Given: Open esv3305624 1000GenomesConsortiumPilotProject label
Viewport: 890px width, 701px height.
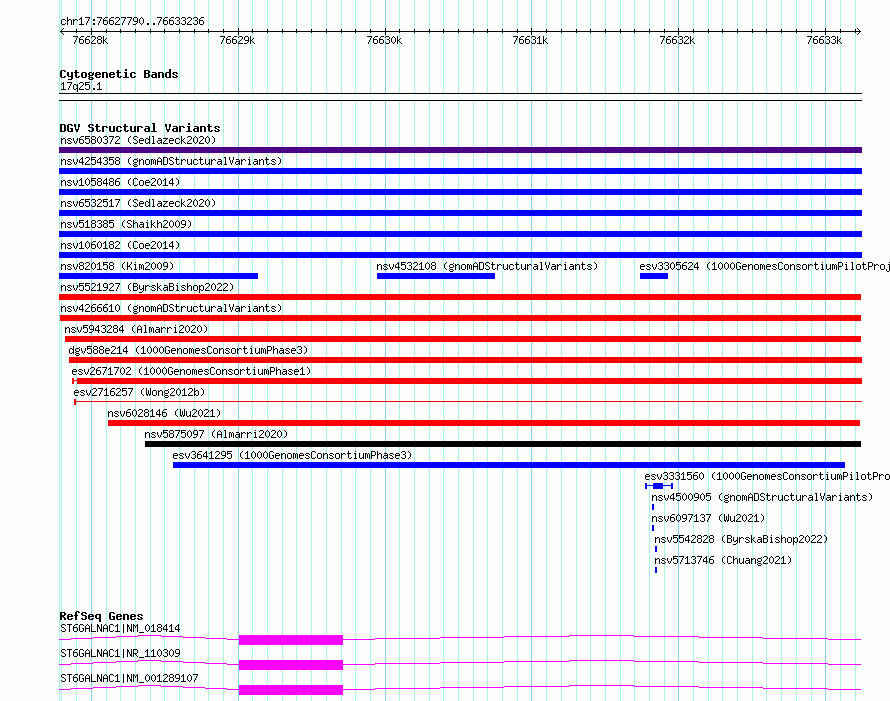Looking at the screenshot, I should (765, 266).
